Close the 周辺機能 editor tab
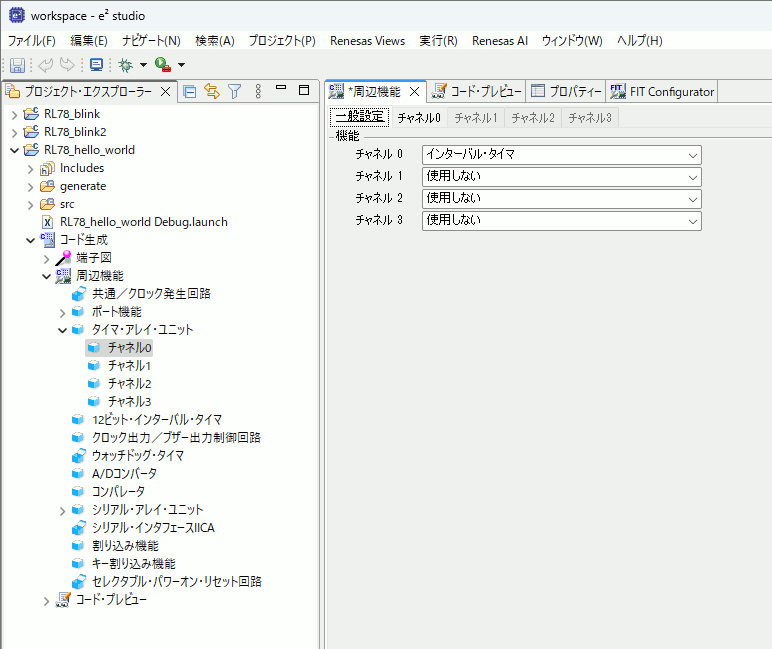772x649 pixels. [414, 92]
